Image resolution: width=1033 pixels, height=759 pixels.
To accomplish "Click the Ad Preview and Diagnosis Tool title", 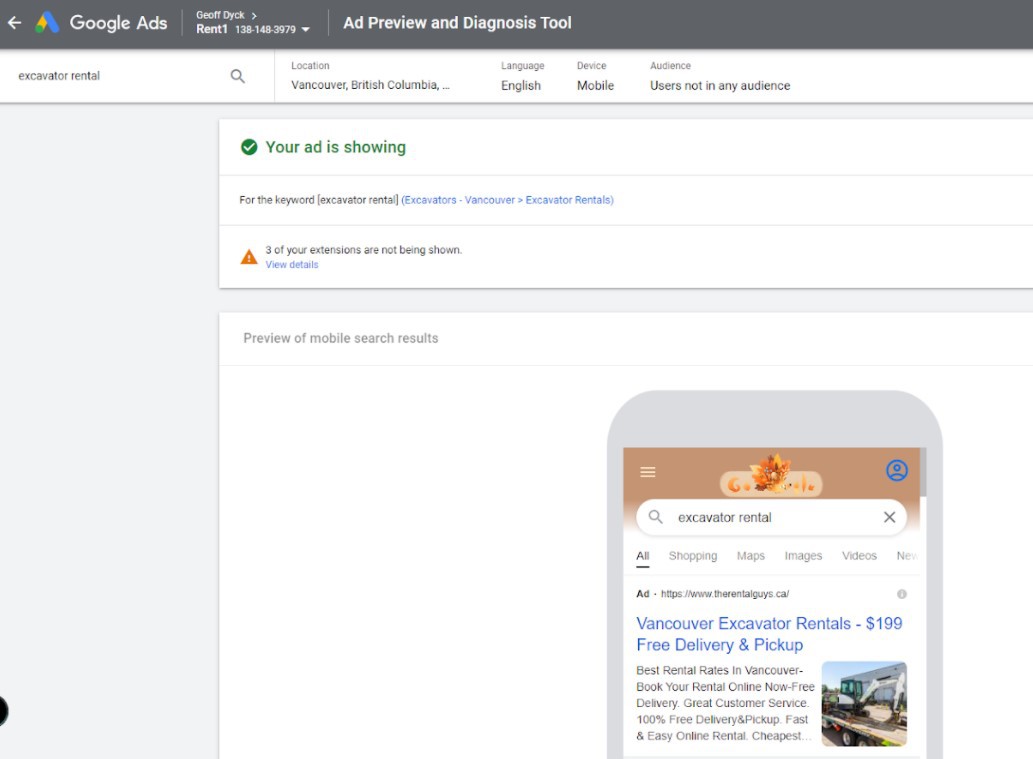I will click(x=457, y=23).
